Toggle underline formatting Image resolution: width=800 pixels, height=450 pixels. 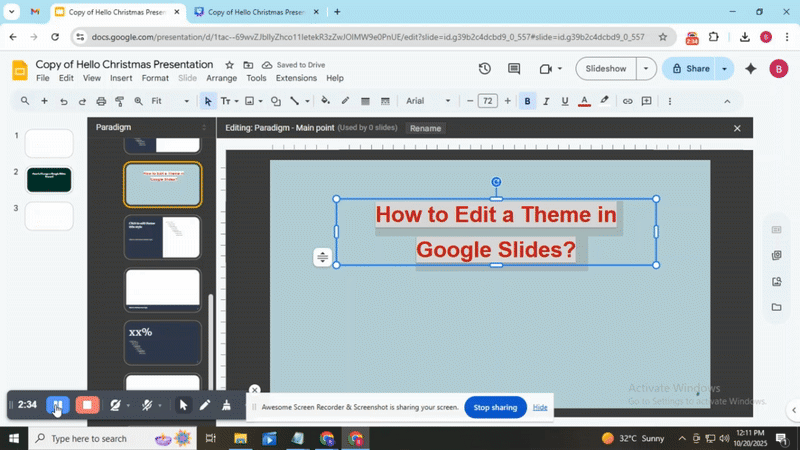tap(565, 101)
